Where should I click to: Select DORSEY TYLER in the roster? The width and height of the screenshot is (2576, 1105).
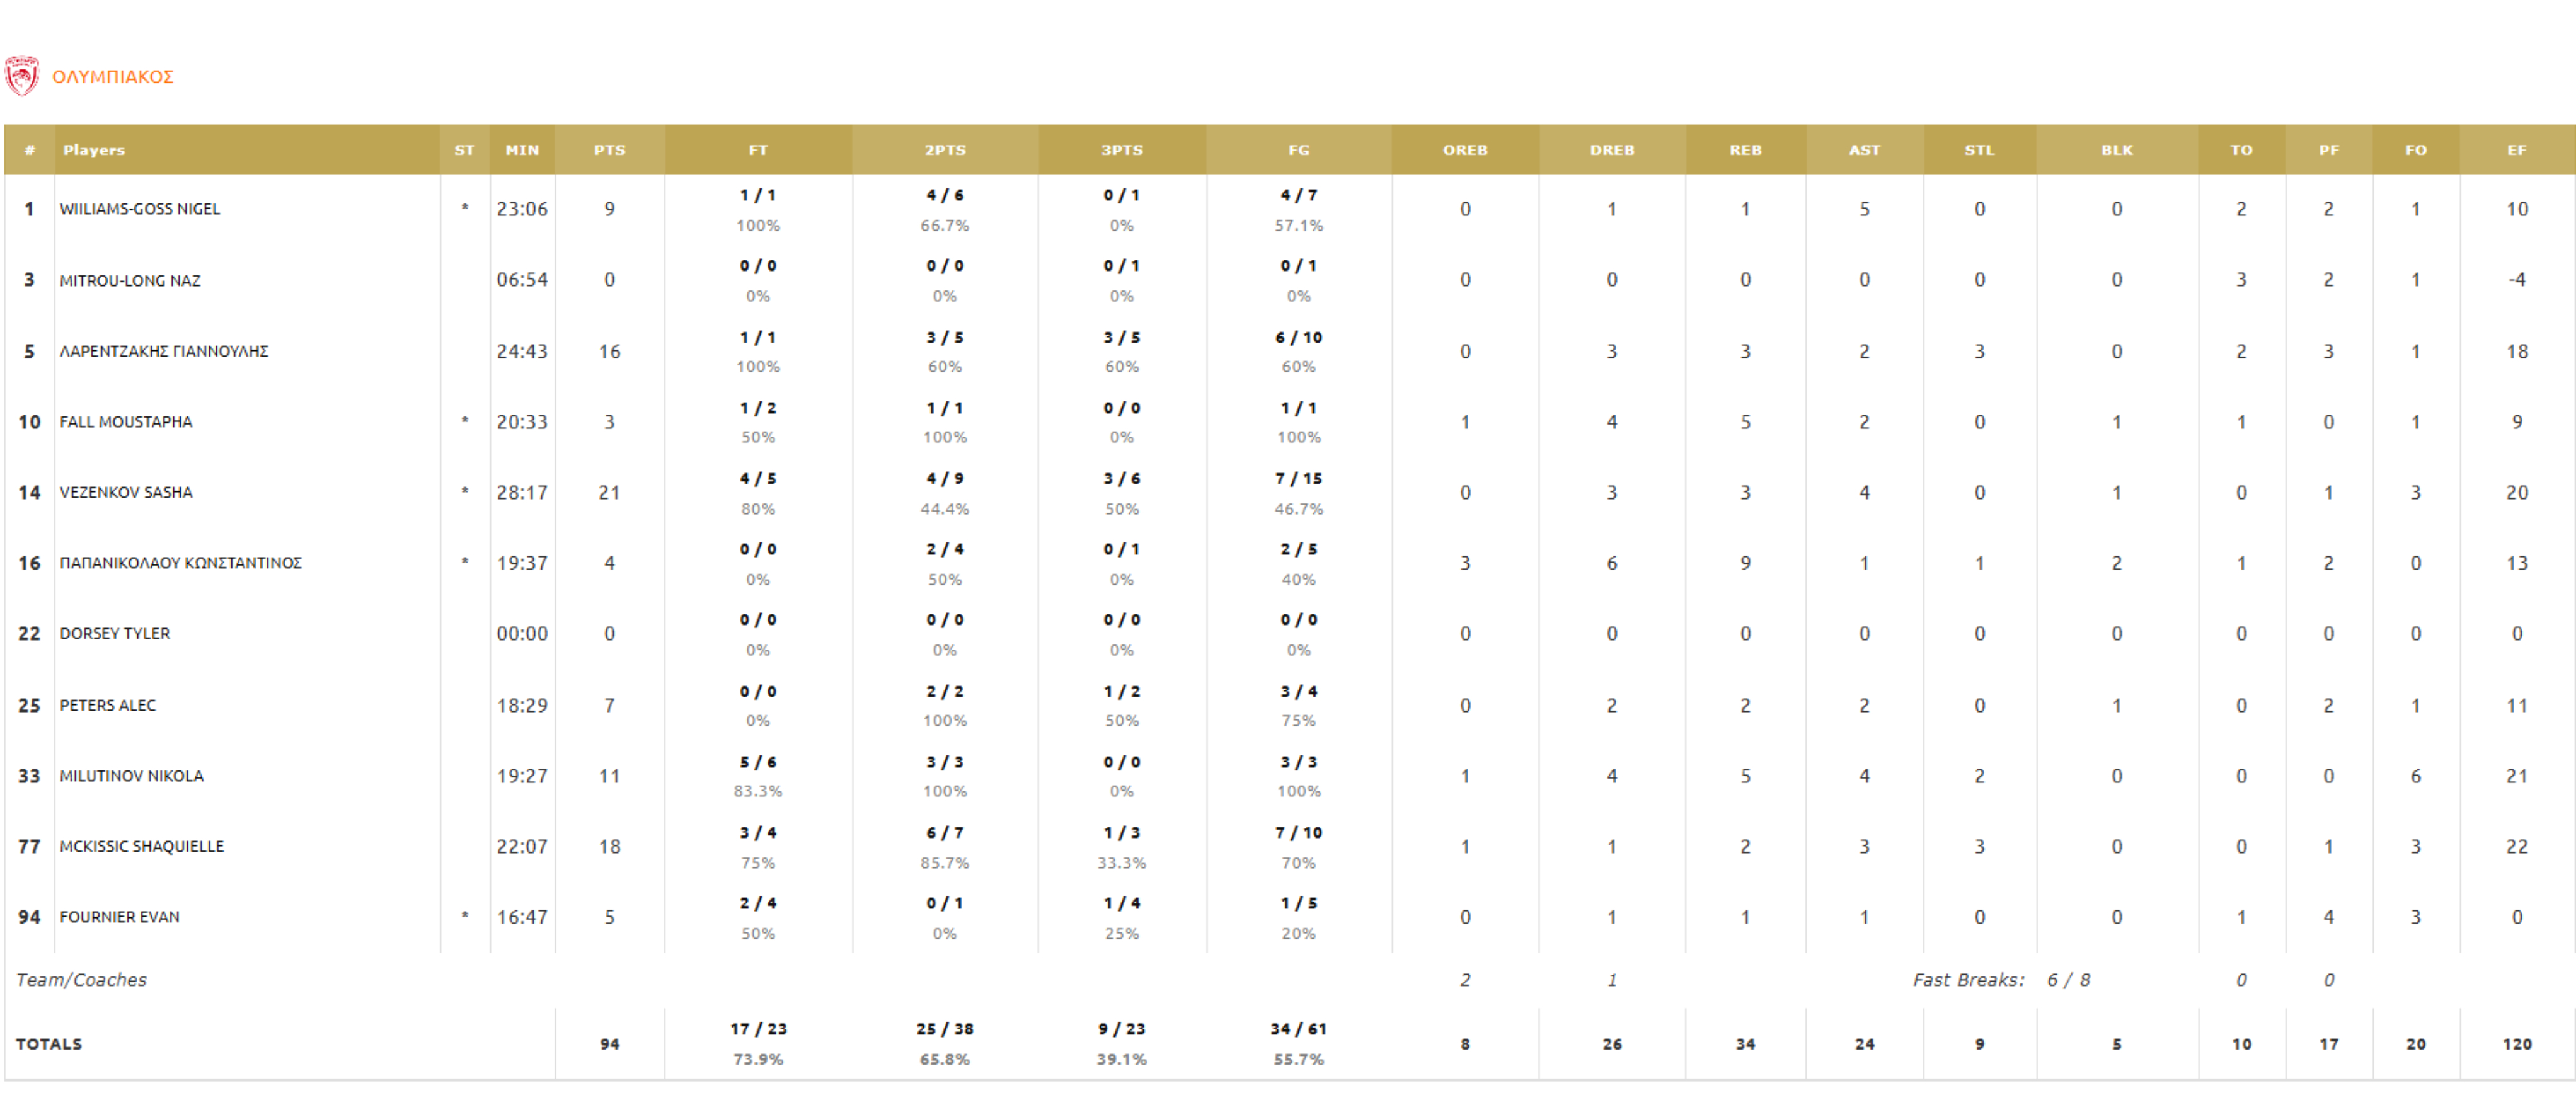pyautogui.click(x=115, y=634)
